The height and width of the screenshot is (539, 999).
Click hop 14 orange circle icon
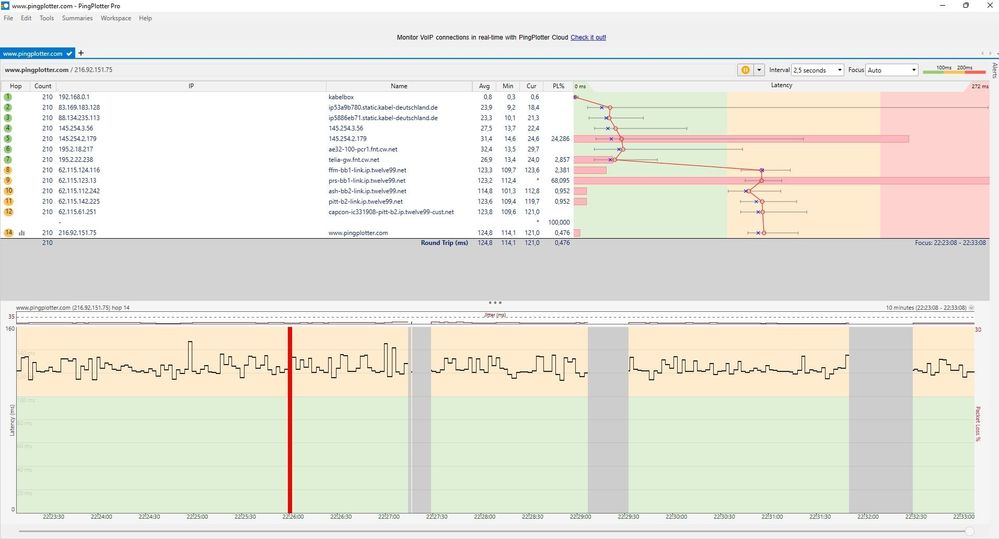(x=8, y=233)
